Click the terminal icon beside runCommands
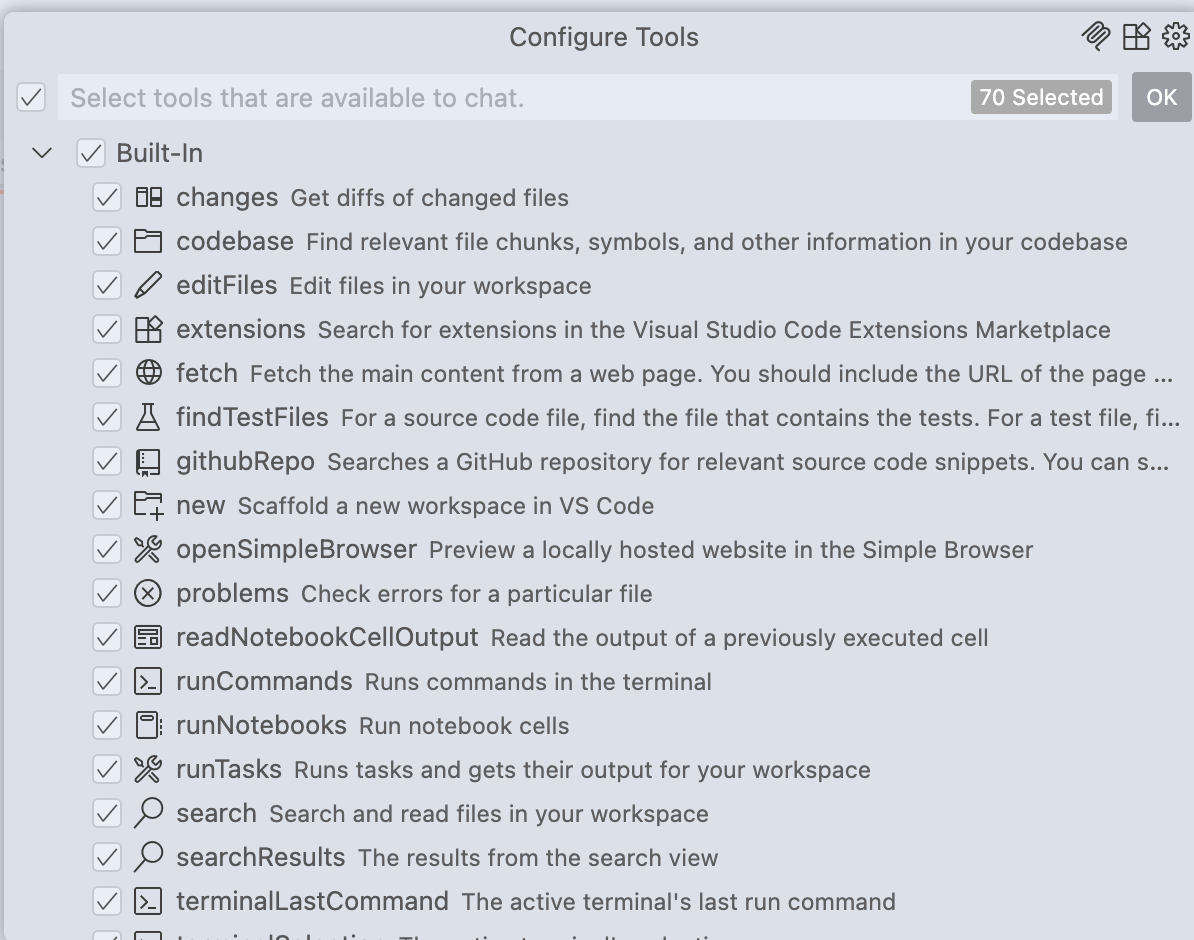The image size is (1194, 940). [x=148, y=682]
